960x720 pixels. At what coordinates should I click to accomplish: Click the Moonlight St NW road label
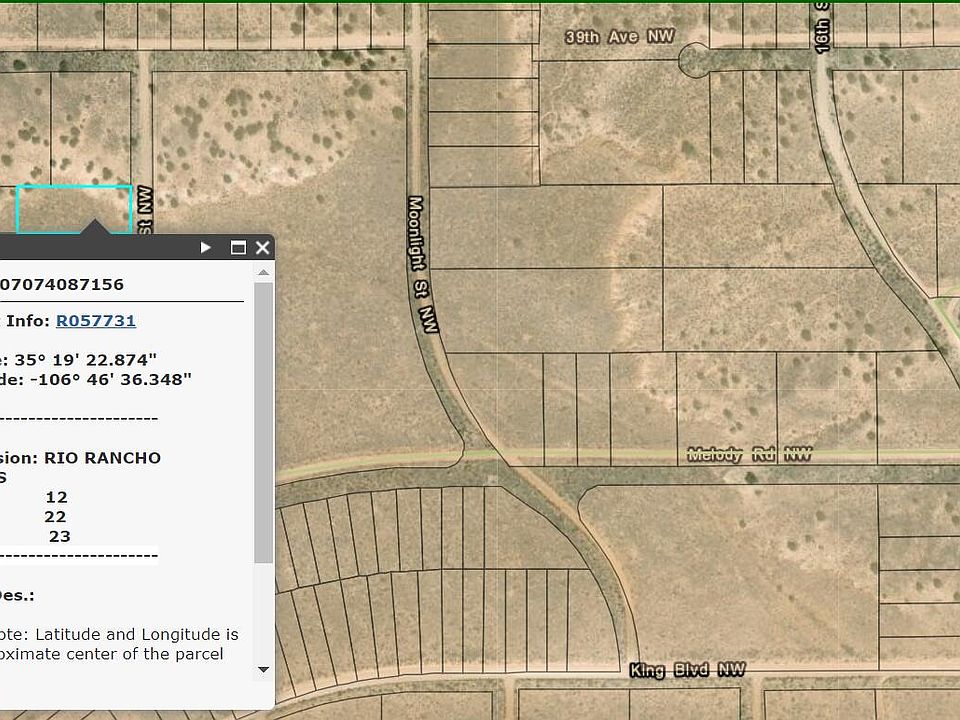click(423, 264)
